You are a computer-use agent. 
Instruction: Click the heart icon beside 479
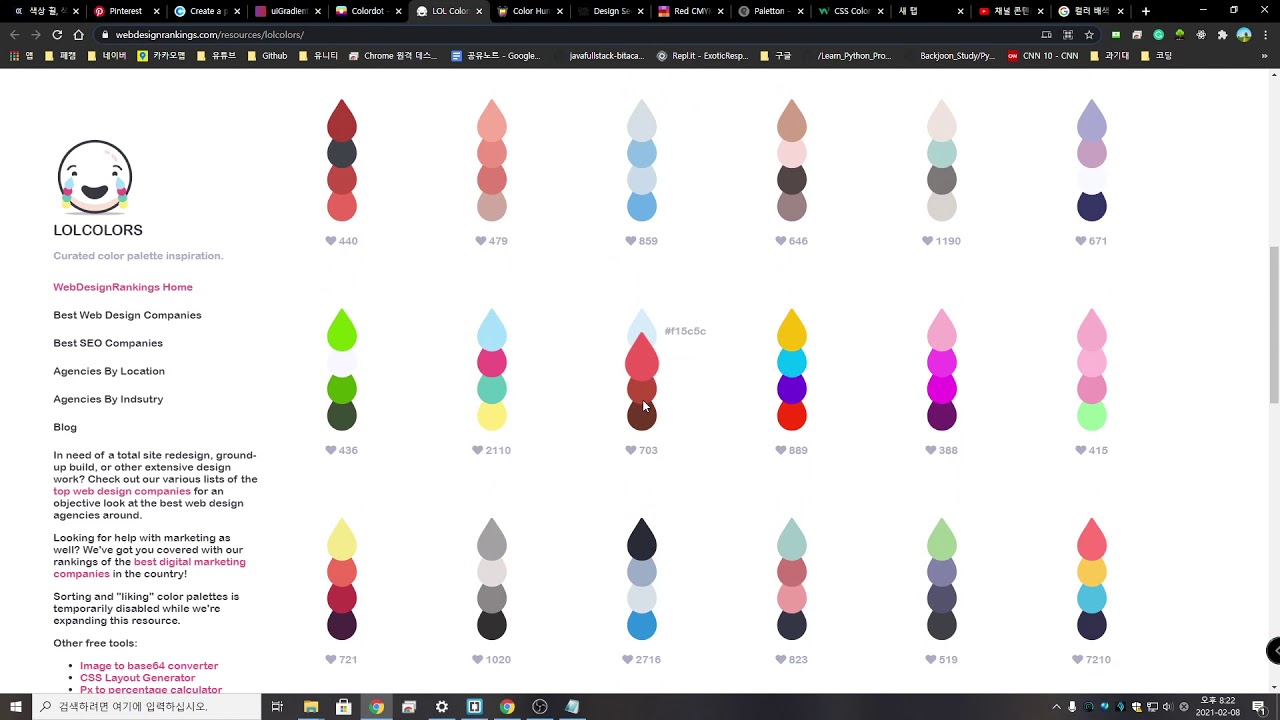[481, 241]
